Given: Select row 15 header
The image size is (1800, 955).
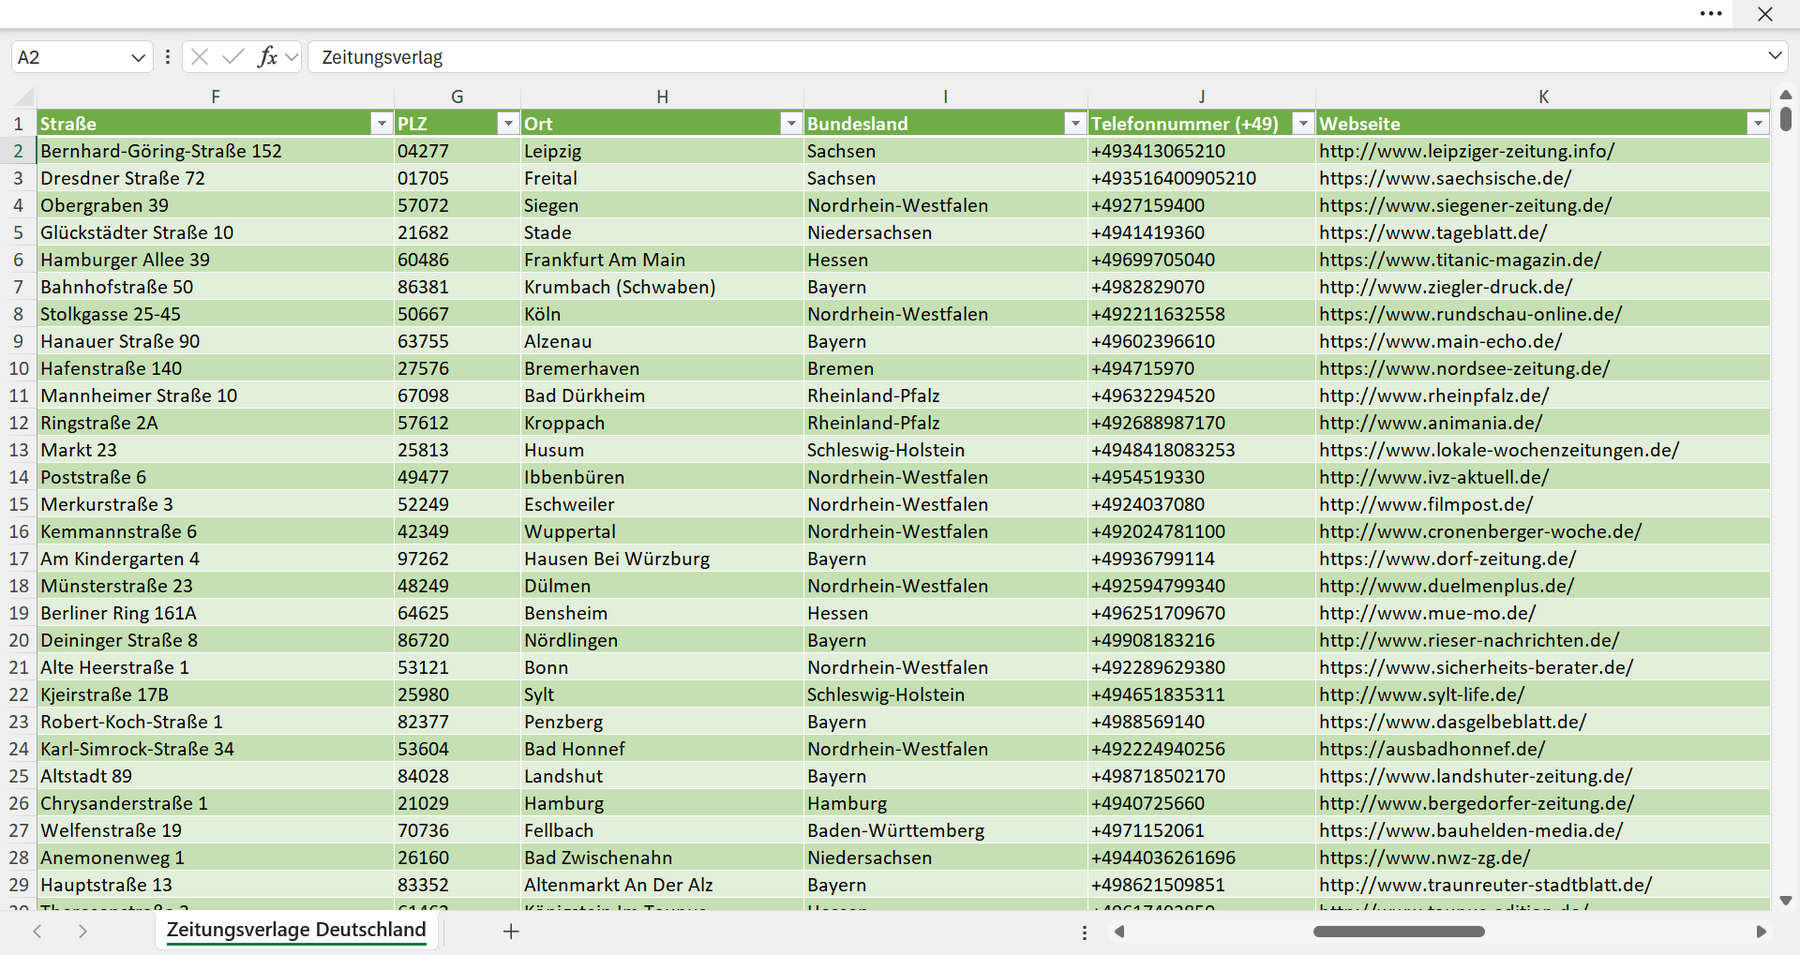Looking at the screenshot, I should pyautogui.click(x=18, y=505).
